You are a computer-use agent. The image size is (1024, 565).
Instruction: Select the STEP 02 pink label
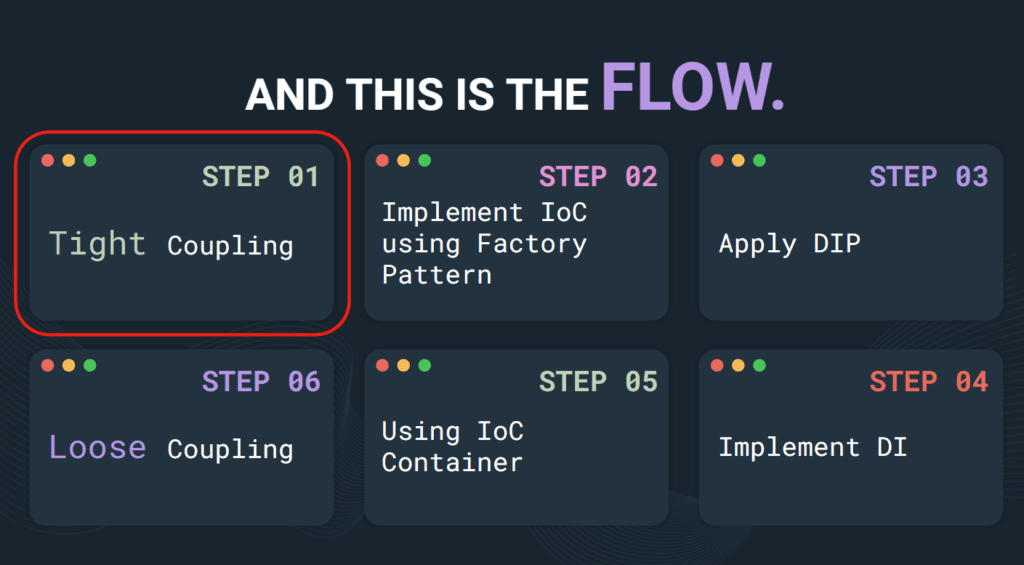click(x=598, y=177)
